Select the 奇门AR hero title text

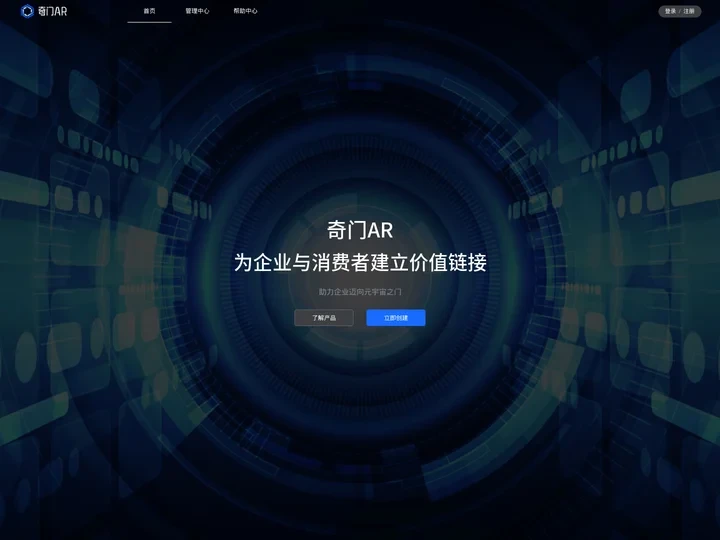[360, 231]
